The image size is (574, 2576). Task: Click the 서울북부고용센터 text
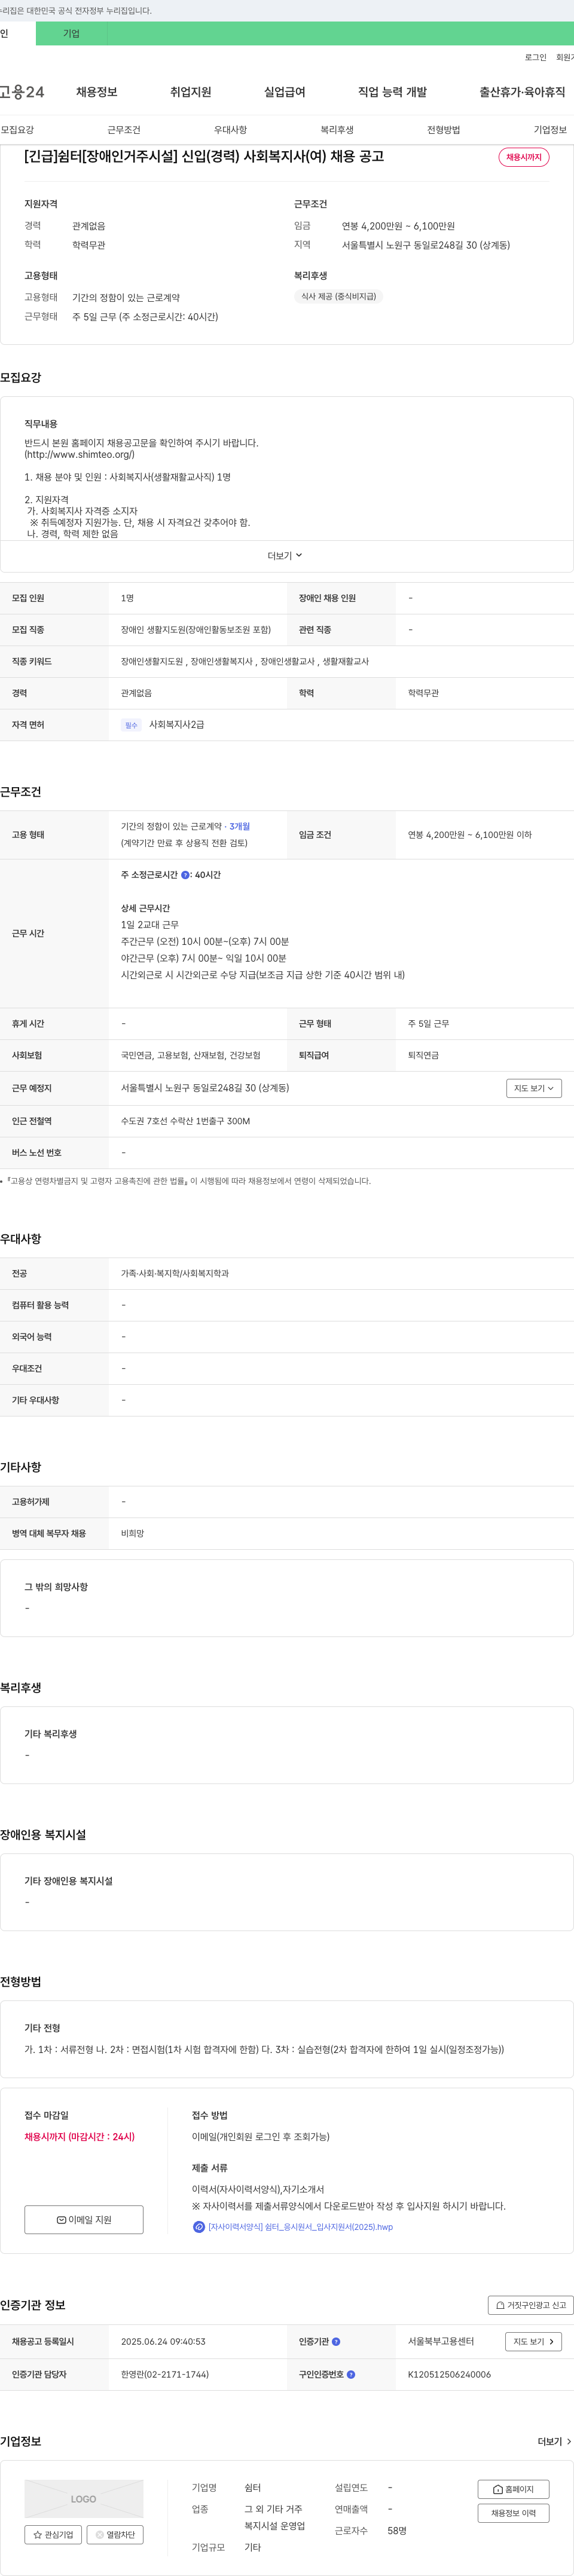[441, 2342]
